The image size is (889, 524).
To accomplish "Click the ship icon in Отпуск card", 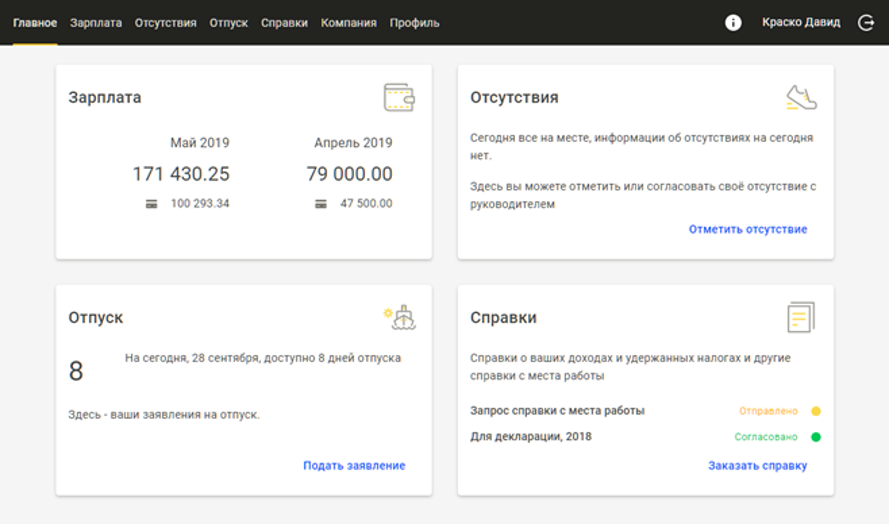I will 400,317.
